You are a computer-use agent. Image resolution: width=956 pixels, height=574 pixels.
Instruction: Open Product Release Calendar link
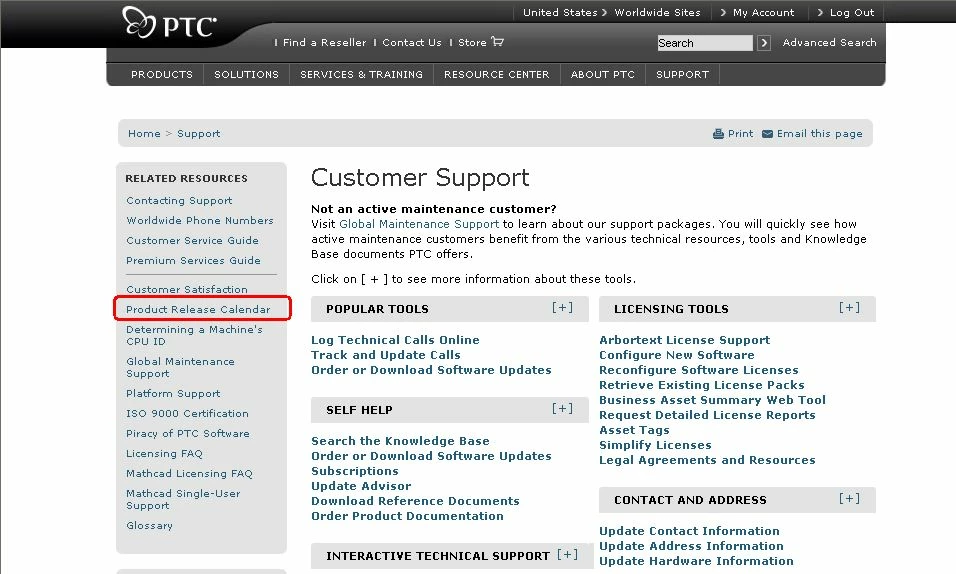click(198, 309)
